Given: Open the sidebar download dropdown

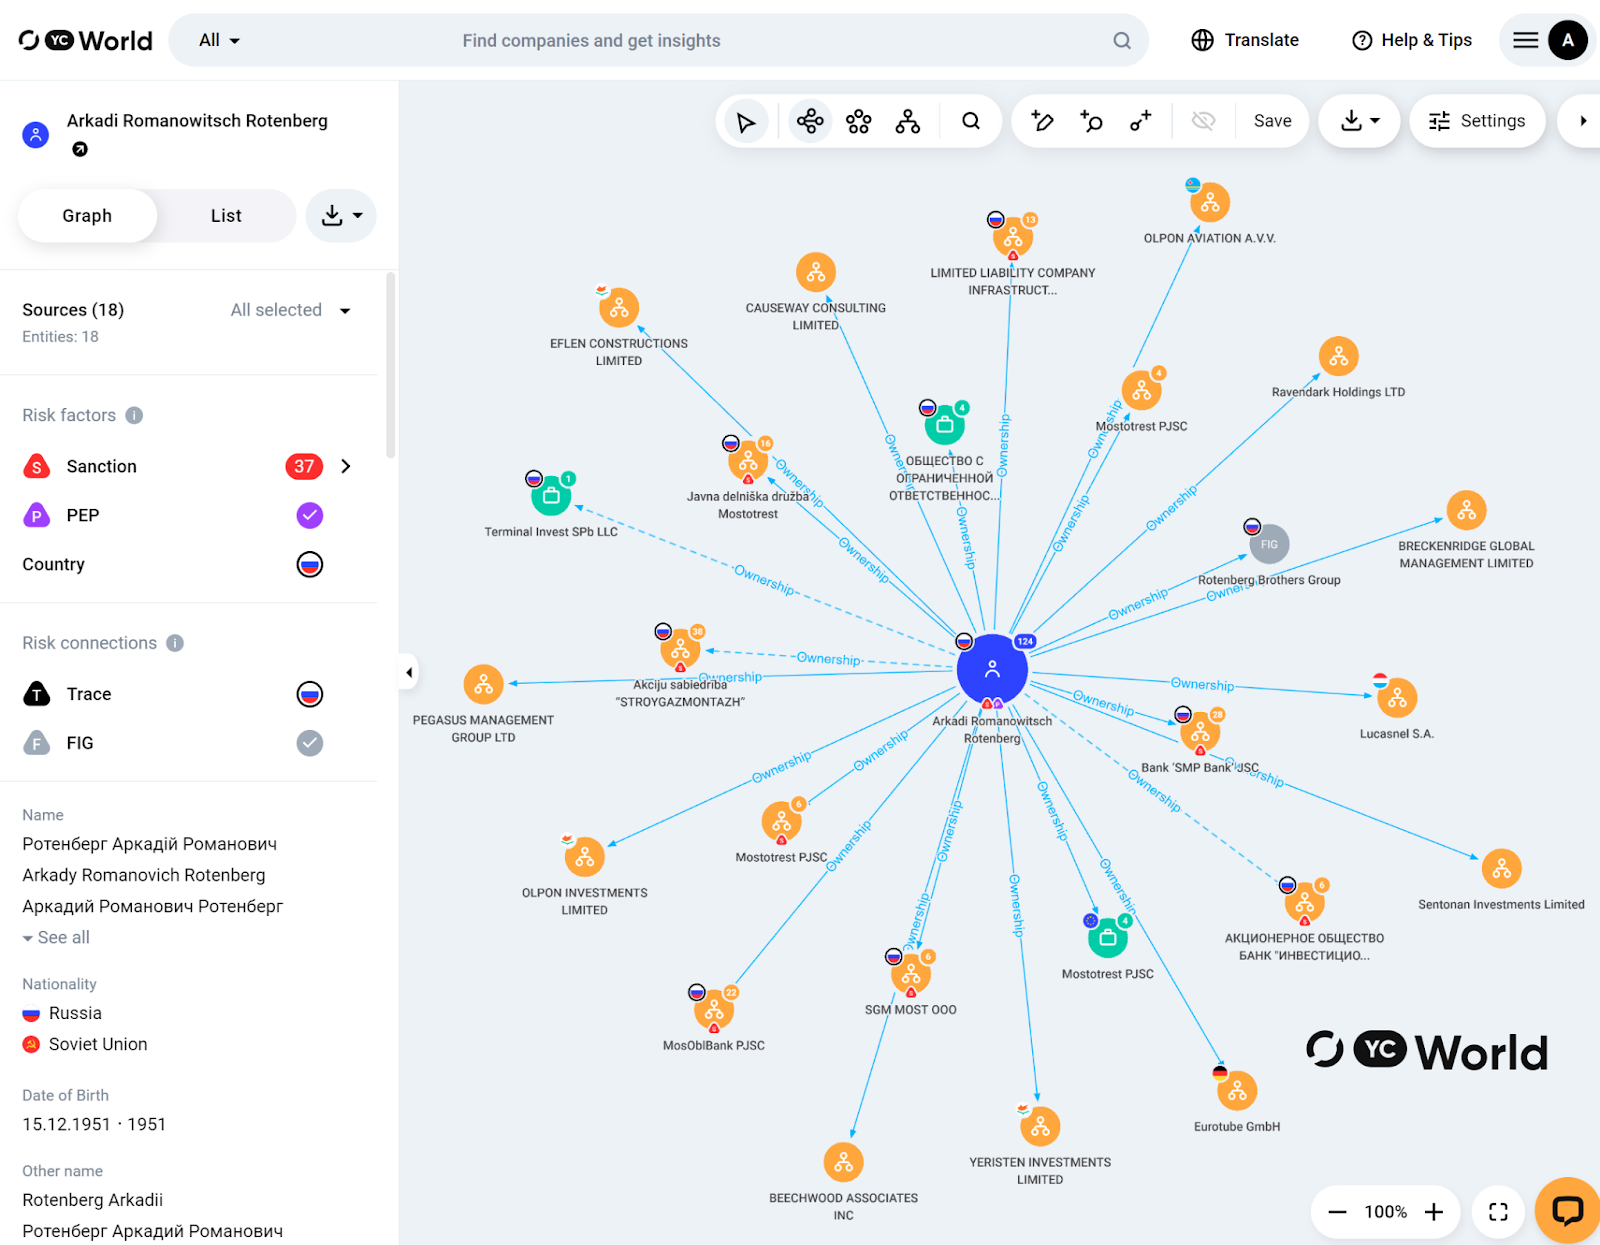Looking at the screenshot, I should (341, 216).
